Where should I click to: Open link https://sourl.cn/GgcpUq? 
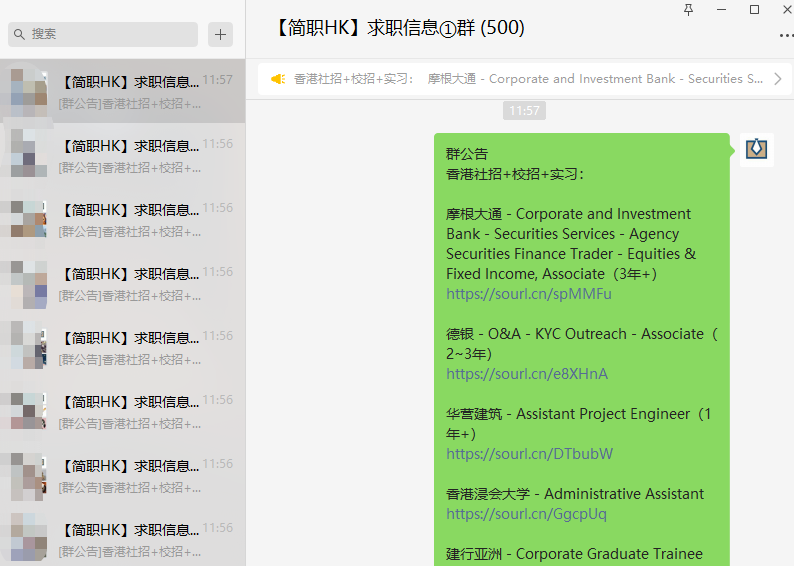click(x=526, y=514)
